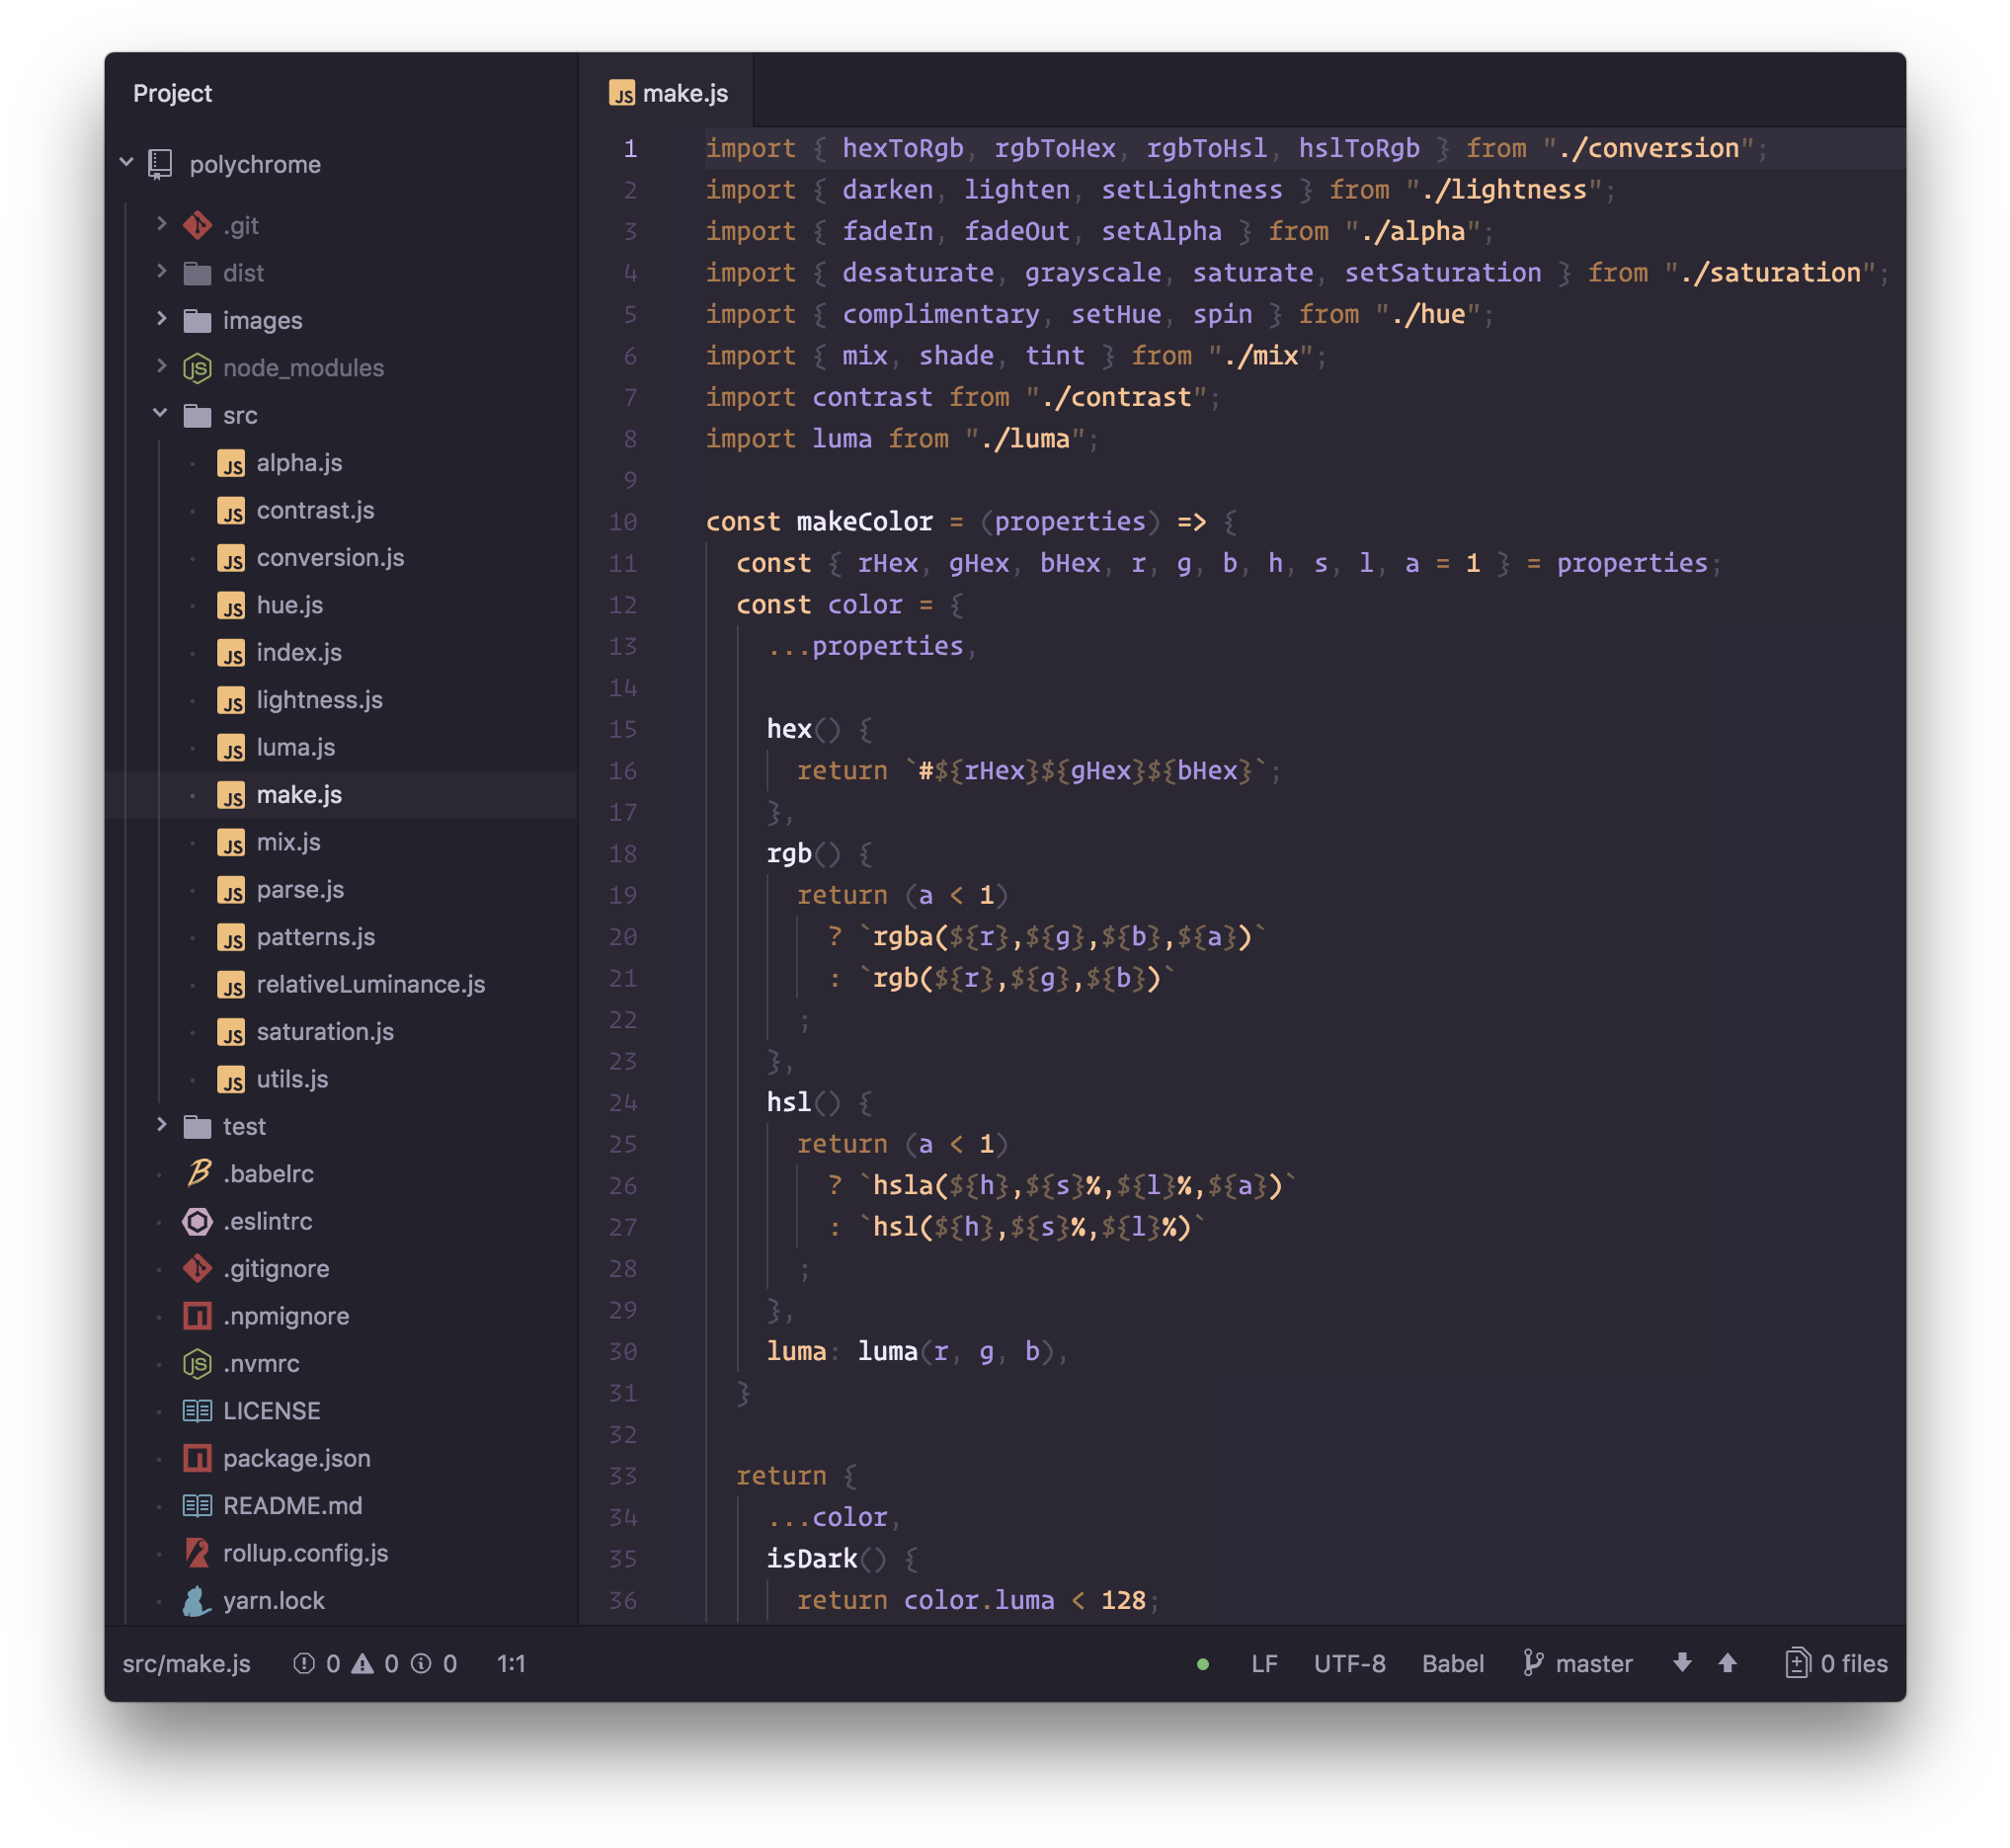Collapse the polychrome project root chevron
2010x1848 pixels.
(127, 162)
